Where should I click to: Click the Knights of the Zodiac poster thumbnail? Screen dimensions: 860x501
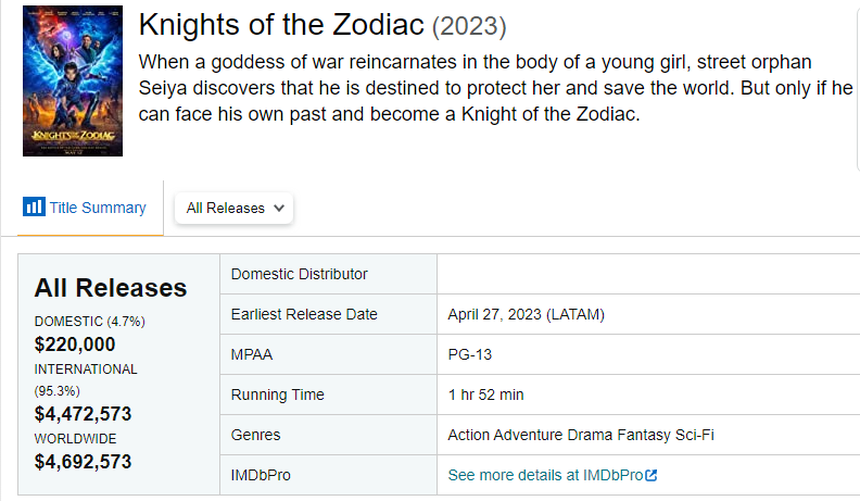point(72,81)
